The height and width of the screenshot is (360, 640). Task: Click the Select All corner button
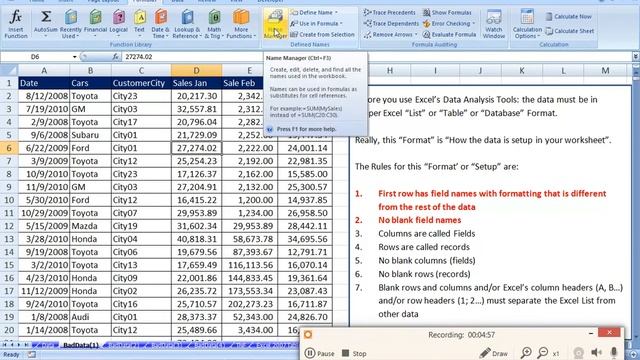tap(9, 71)
